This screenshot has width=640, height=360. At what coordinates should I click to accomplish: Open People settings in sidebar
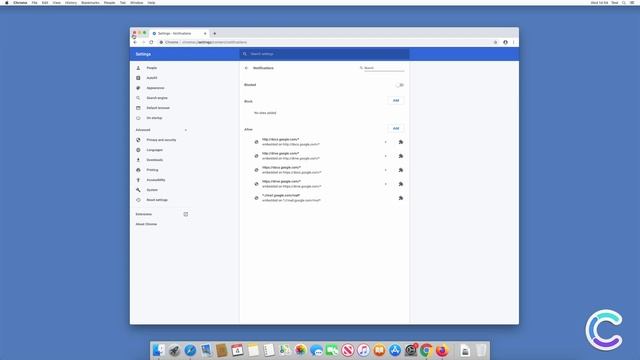pyautogui.click(x=151, y=68)
